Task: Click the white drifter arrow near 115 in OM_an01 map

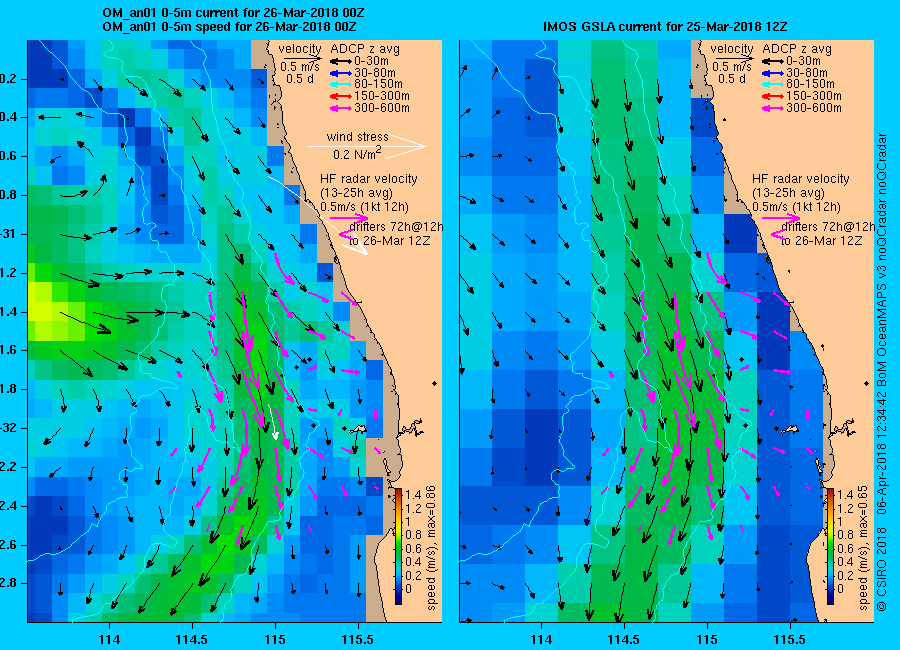Action: 273,421
